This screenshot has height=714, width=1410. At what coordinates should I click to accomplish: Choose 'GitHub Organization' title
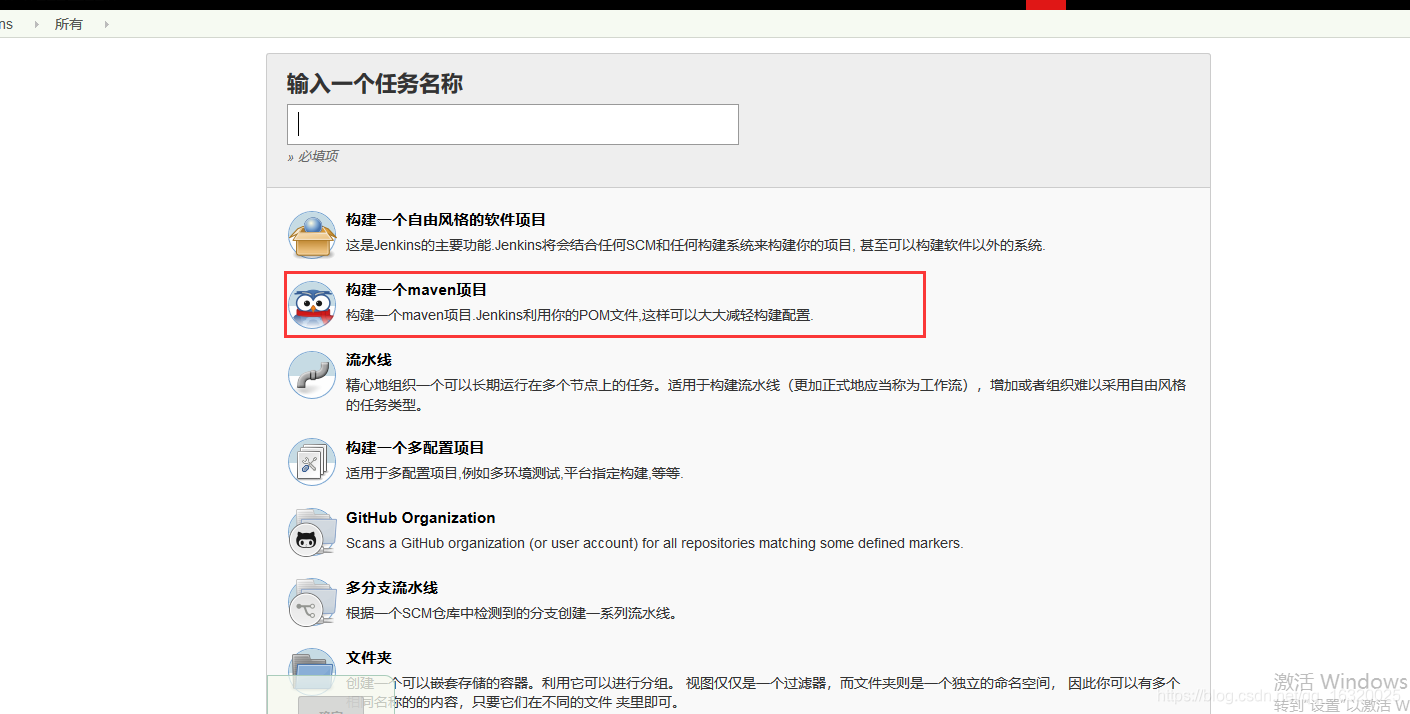(x=421, y=518)
